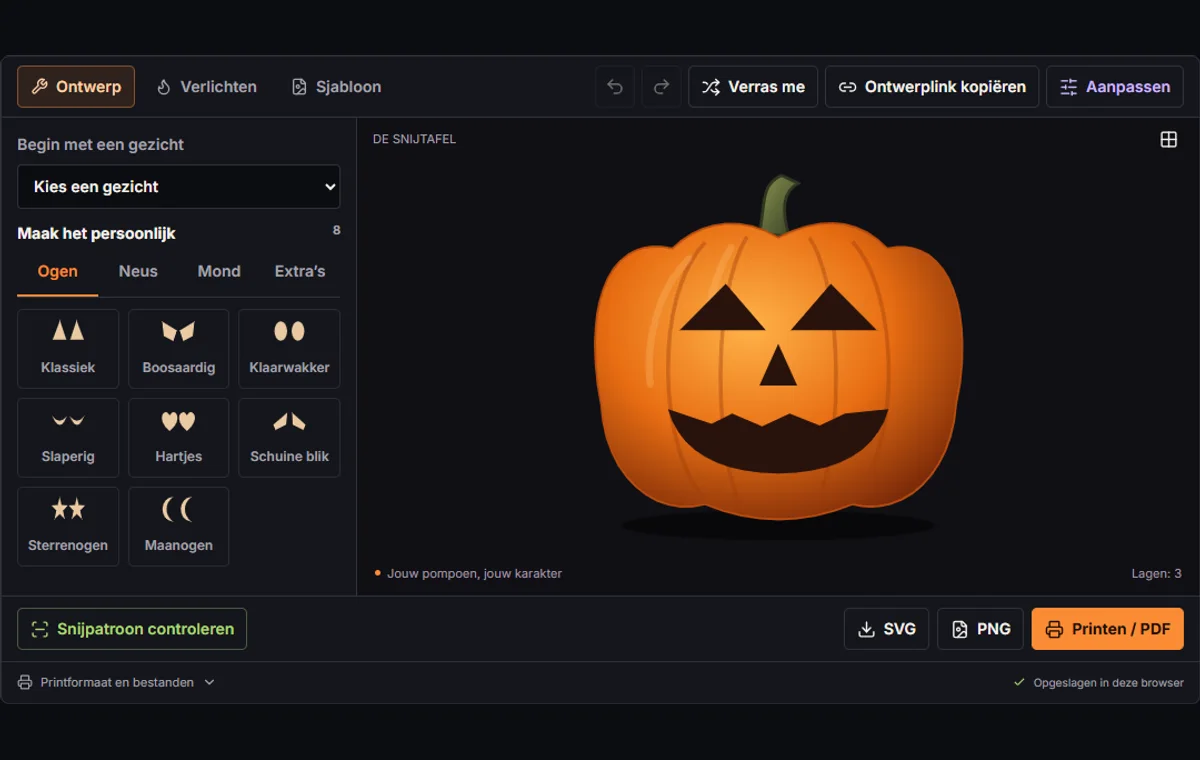Viewport: 1200px width, 760px height.
Task: Select the Klaarwakker oval eyes
Action: coord(289,348)
